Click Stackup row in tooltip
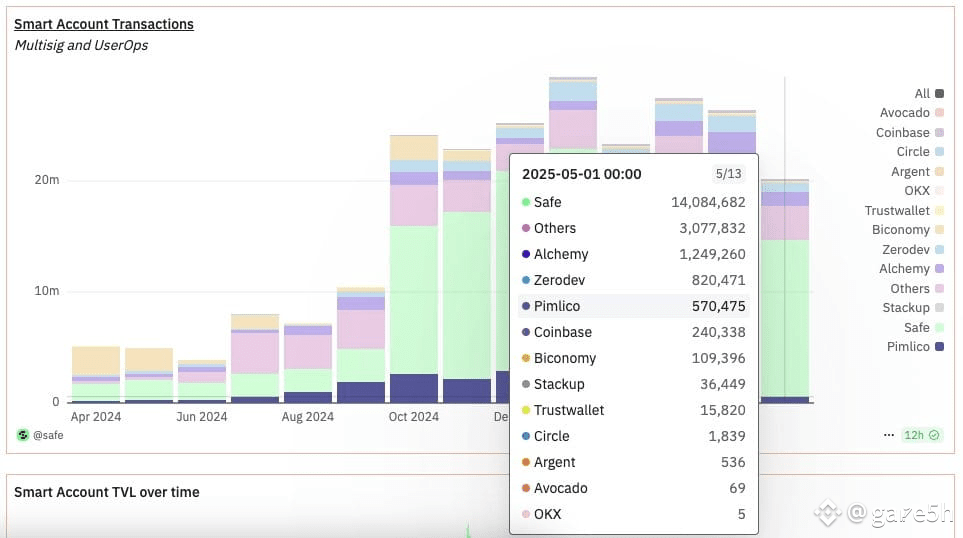Screen dimensions: 963x538 (633, 384)
